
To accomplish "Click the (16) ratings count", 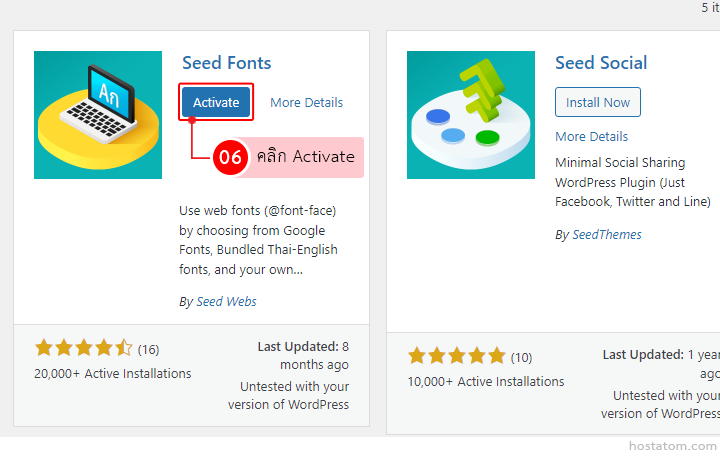I will point(148,350).
